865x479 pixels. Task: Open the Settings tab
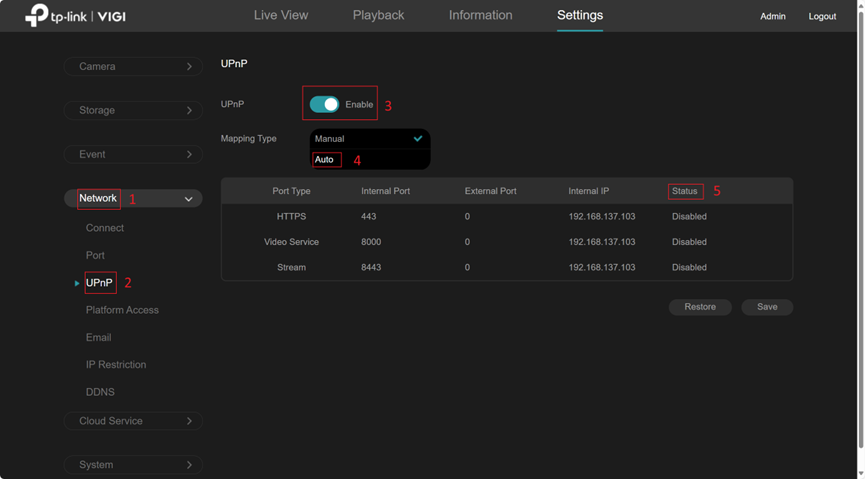pyautogui.click(x=580, y=15)
